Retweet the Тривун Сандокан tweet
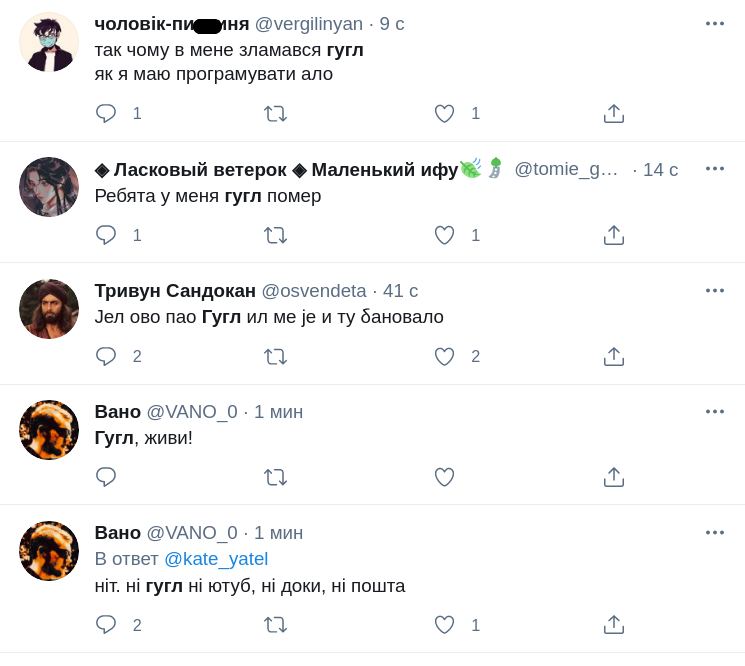The width and height of the screenshot is (745, 666). 275,357
